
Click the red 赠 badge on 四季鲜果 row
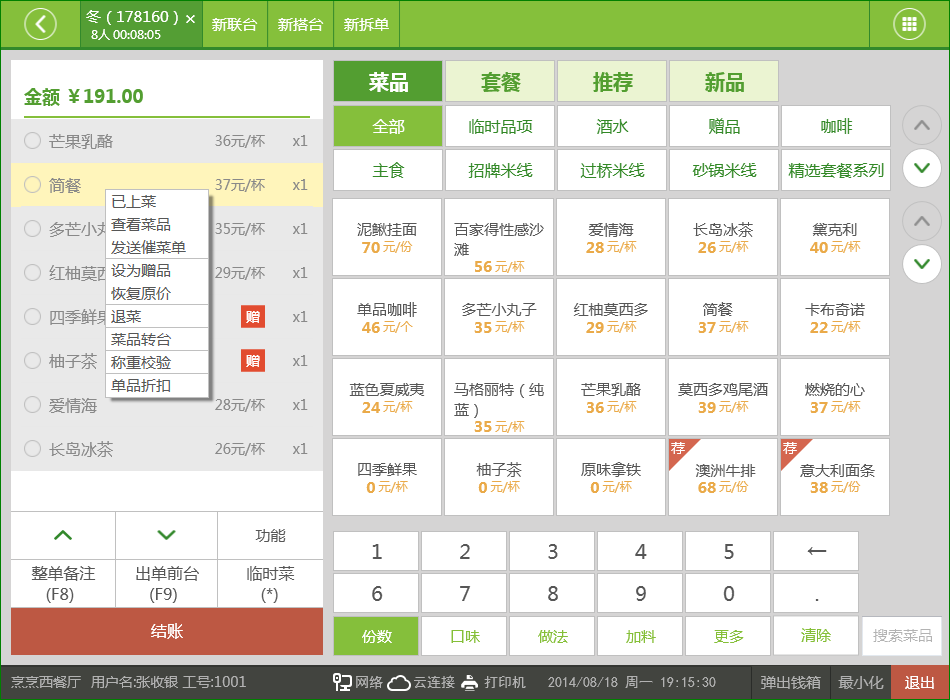(x=253, y=316)
